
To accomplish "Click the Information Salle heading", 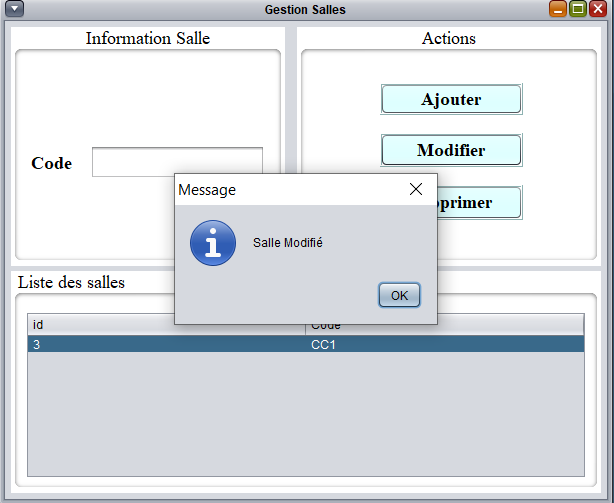I will click(148, 38).
